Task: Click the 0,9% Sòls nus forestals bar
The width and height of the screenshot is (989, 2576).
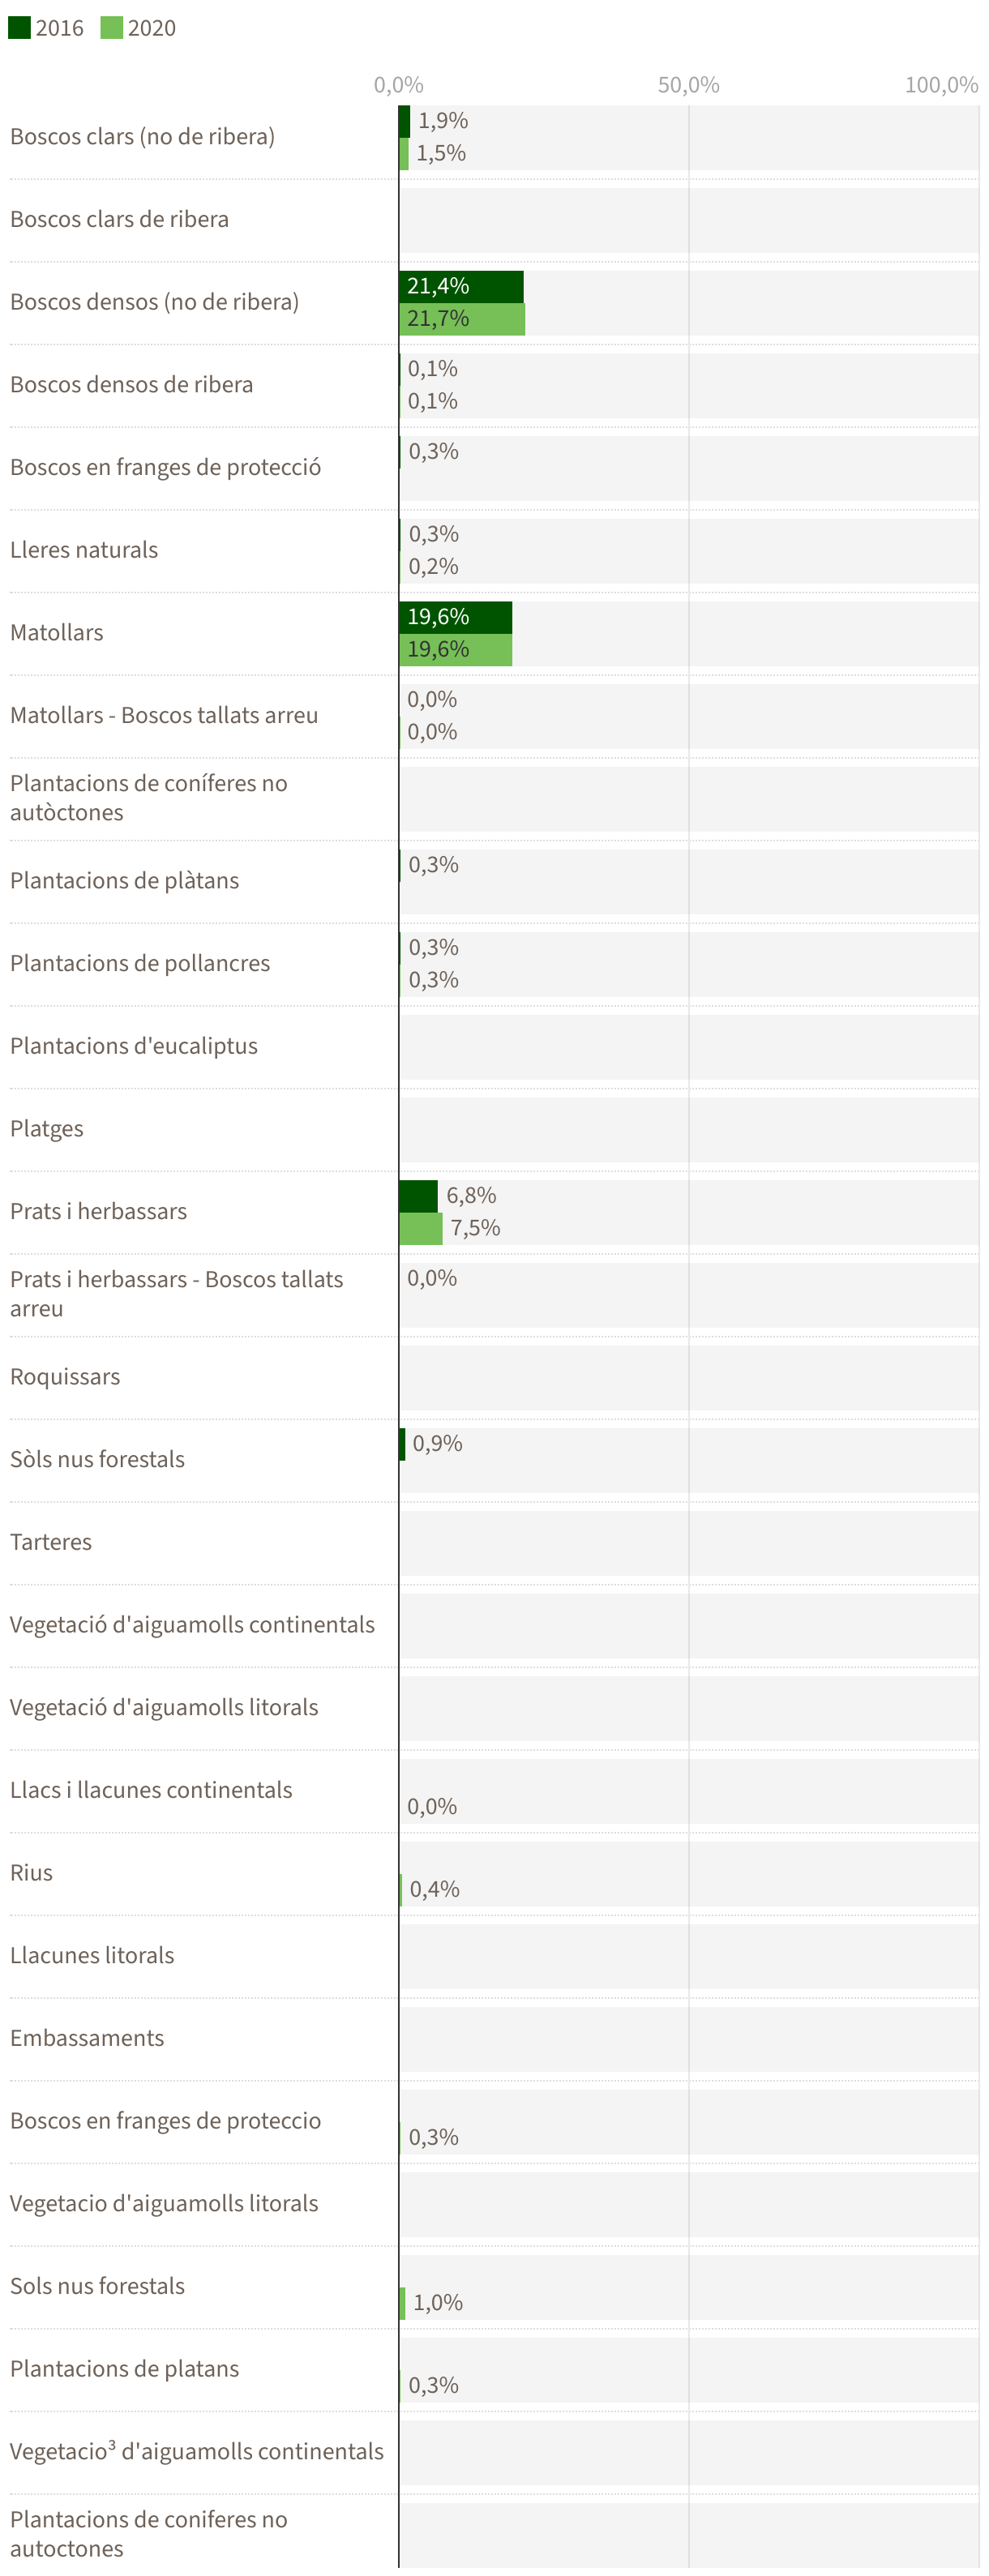Action: point(402,1444)
